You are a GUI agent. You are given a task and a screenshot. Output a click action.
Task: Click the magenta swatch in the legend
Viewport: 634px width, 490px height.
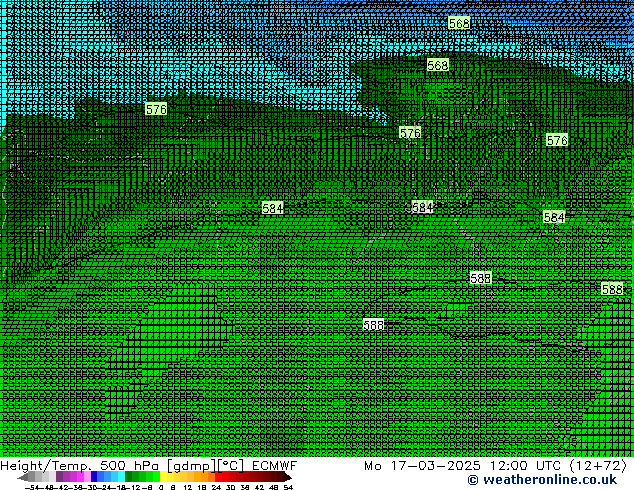(x=80, y=477)
